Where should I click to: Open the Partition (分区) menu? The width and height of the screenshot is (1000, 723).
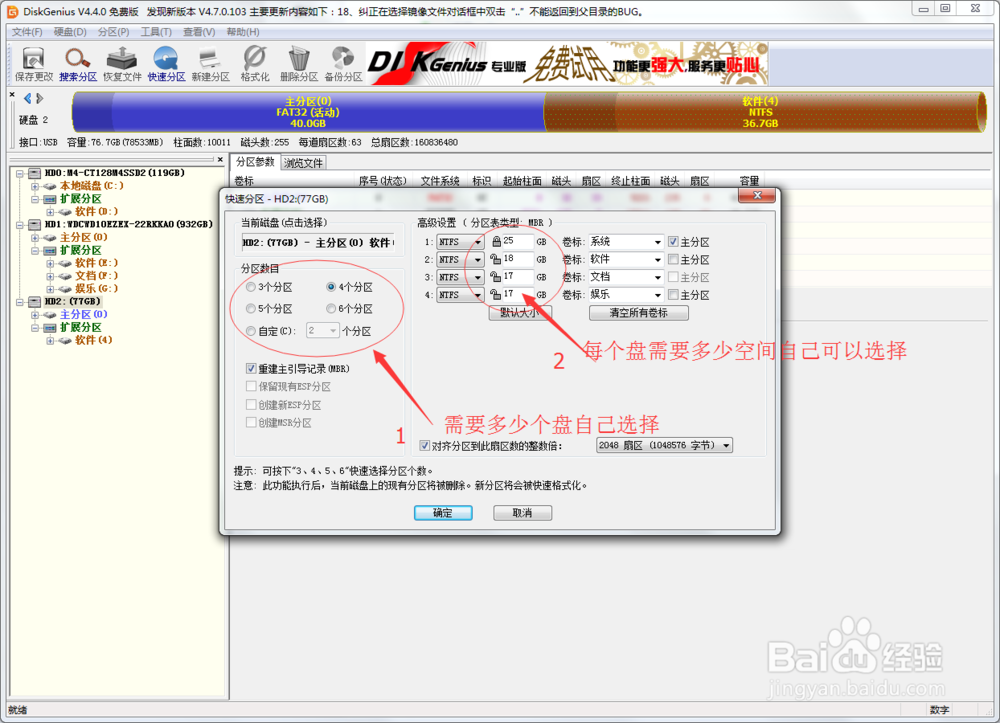[114, 32]
